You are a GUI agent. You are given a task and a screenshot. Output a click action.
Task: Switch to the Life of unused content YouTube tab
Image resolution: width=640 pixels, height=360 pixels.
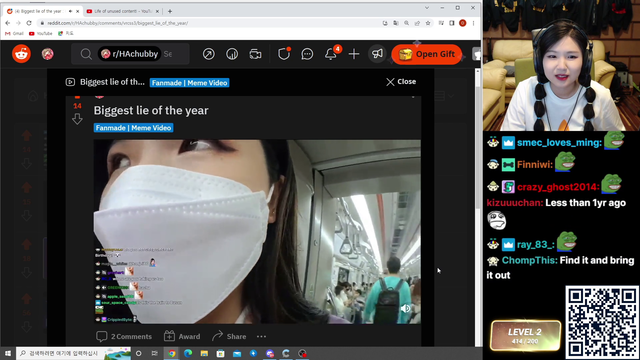tap(122, 11)
